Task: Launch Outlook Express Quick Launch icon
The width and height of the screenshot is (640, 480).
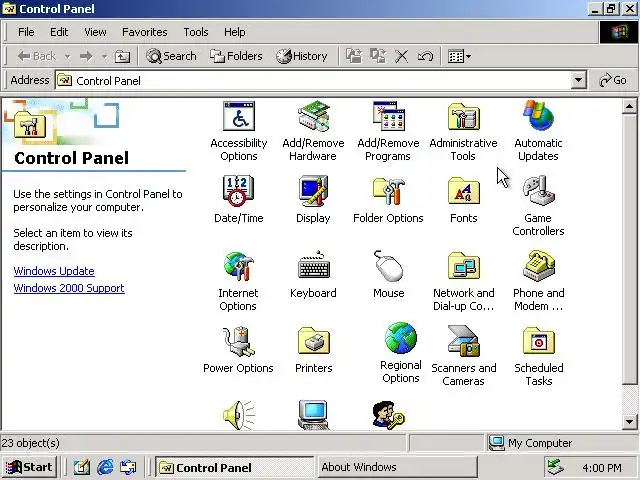Action: pos(128,467)
